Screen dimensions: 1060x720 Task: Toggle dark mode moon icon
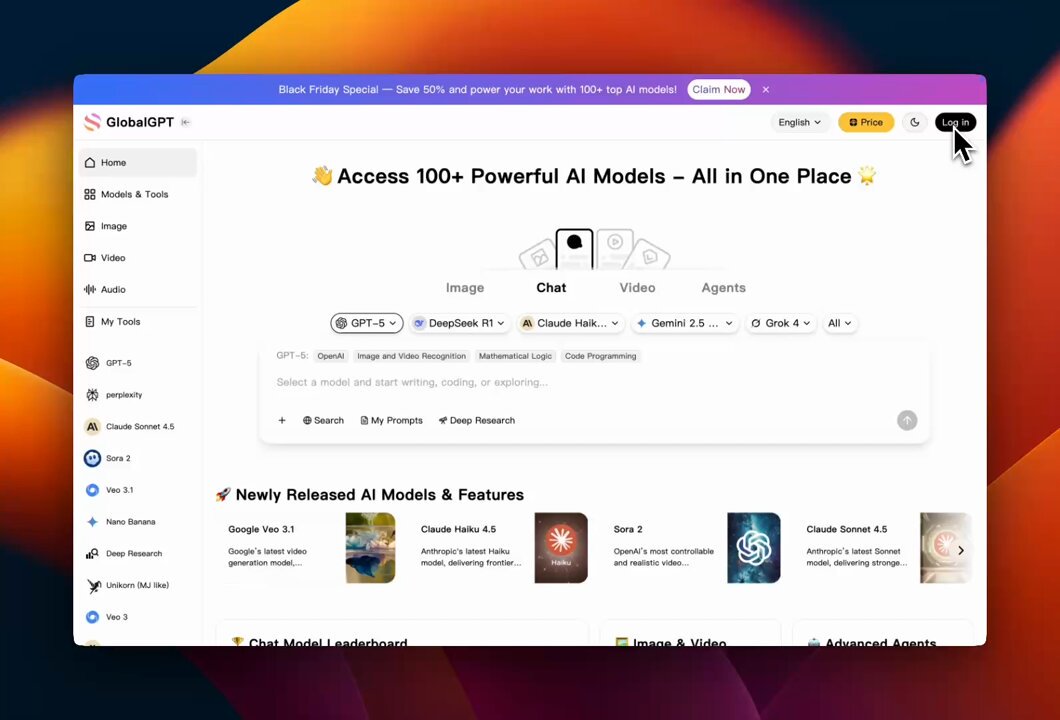coord(915,122)
